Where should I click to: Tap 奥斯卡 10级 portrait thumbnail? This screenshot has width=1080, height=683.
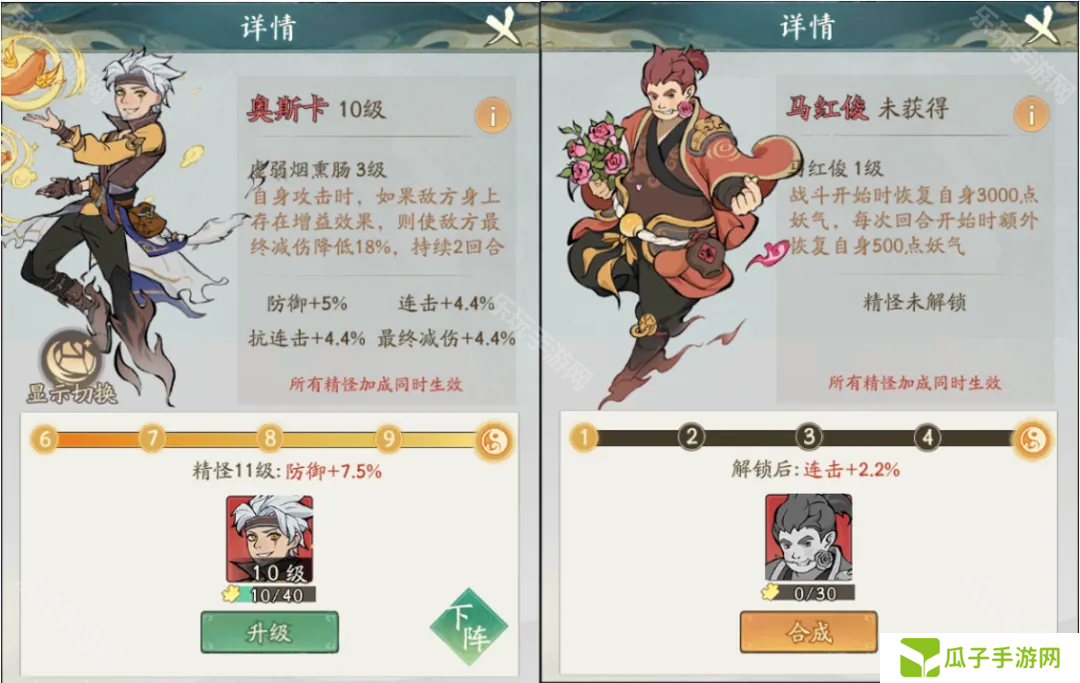pos(269,539)
